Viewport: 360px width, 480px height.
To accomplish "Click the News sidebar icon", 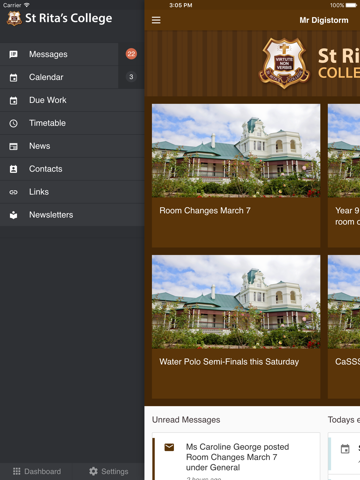I will coord(13,146).
